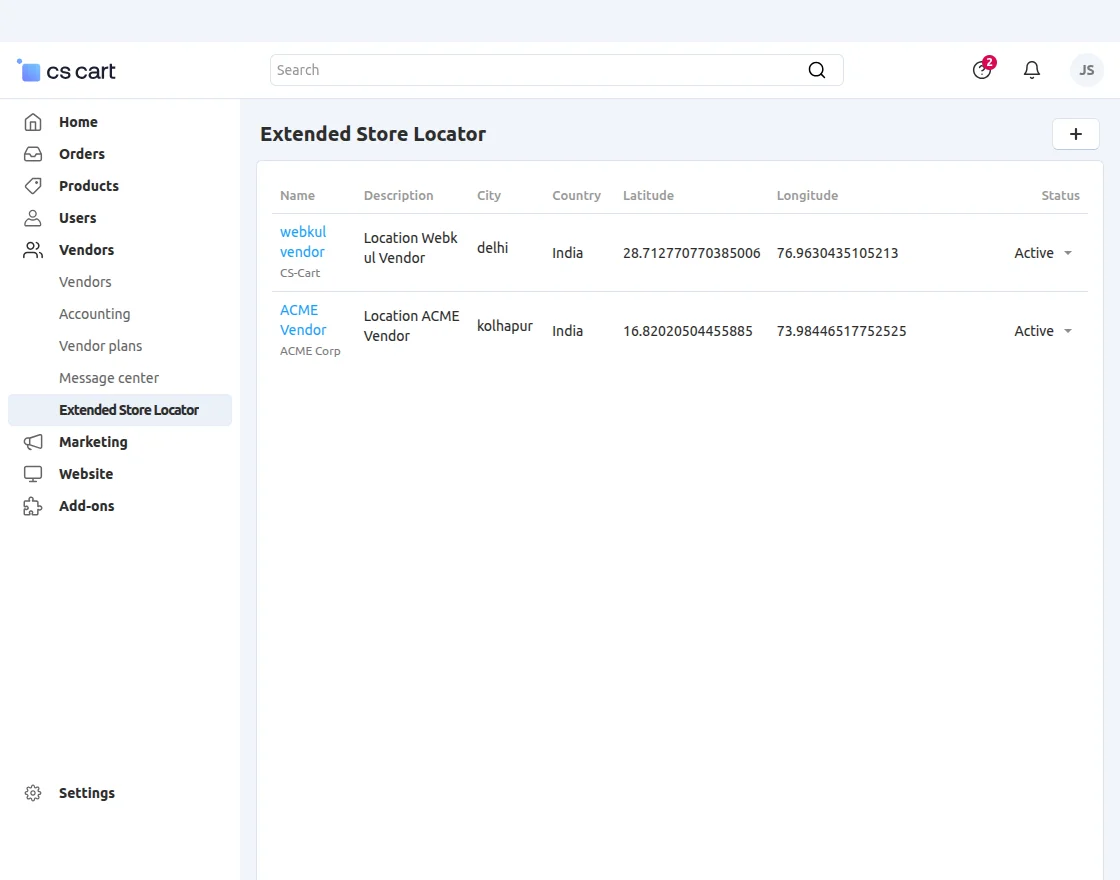Click the CS-Cart logo
This screenshot has width=1120, height=880.
[67, 71]
